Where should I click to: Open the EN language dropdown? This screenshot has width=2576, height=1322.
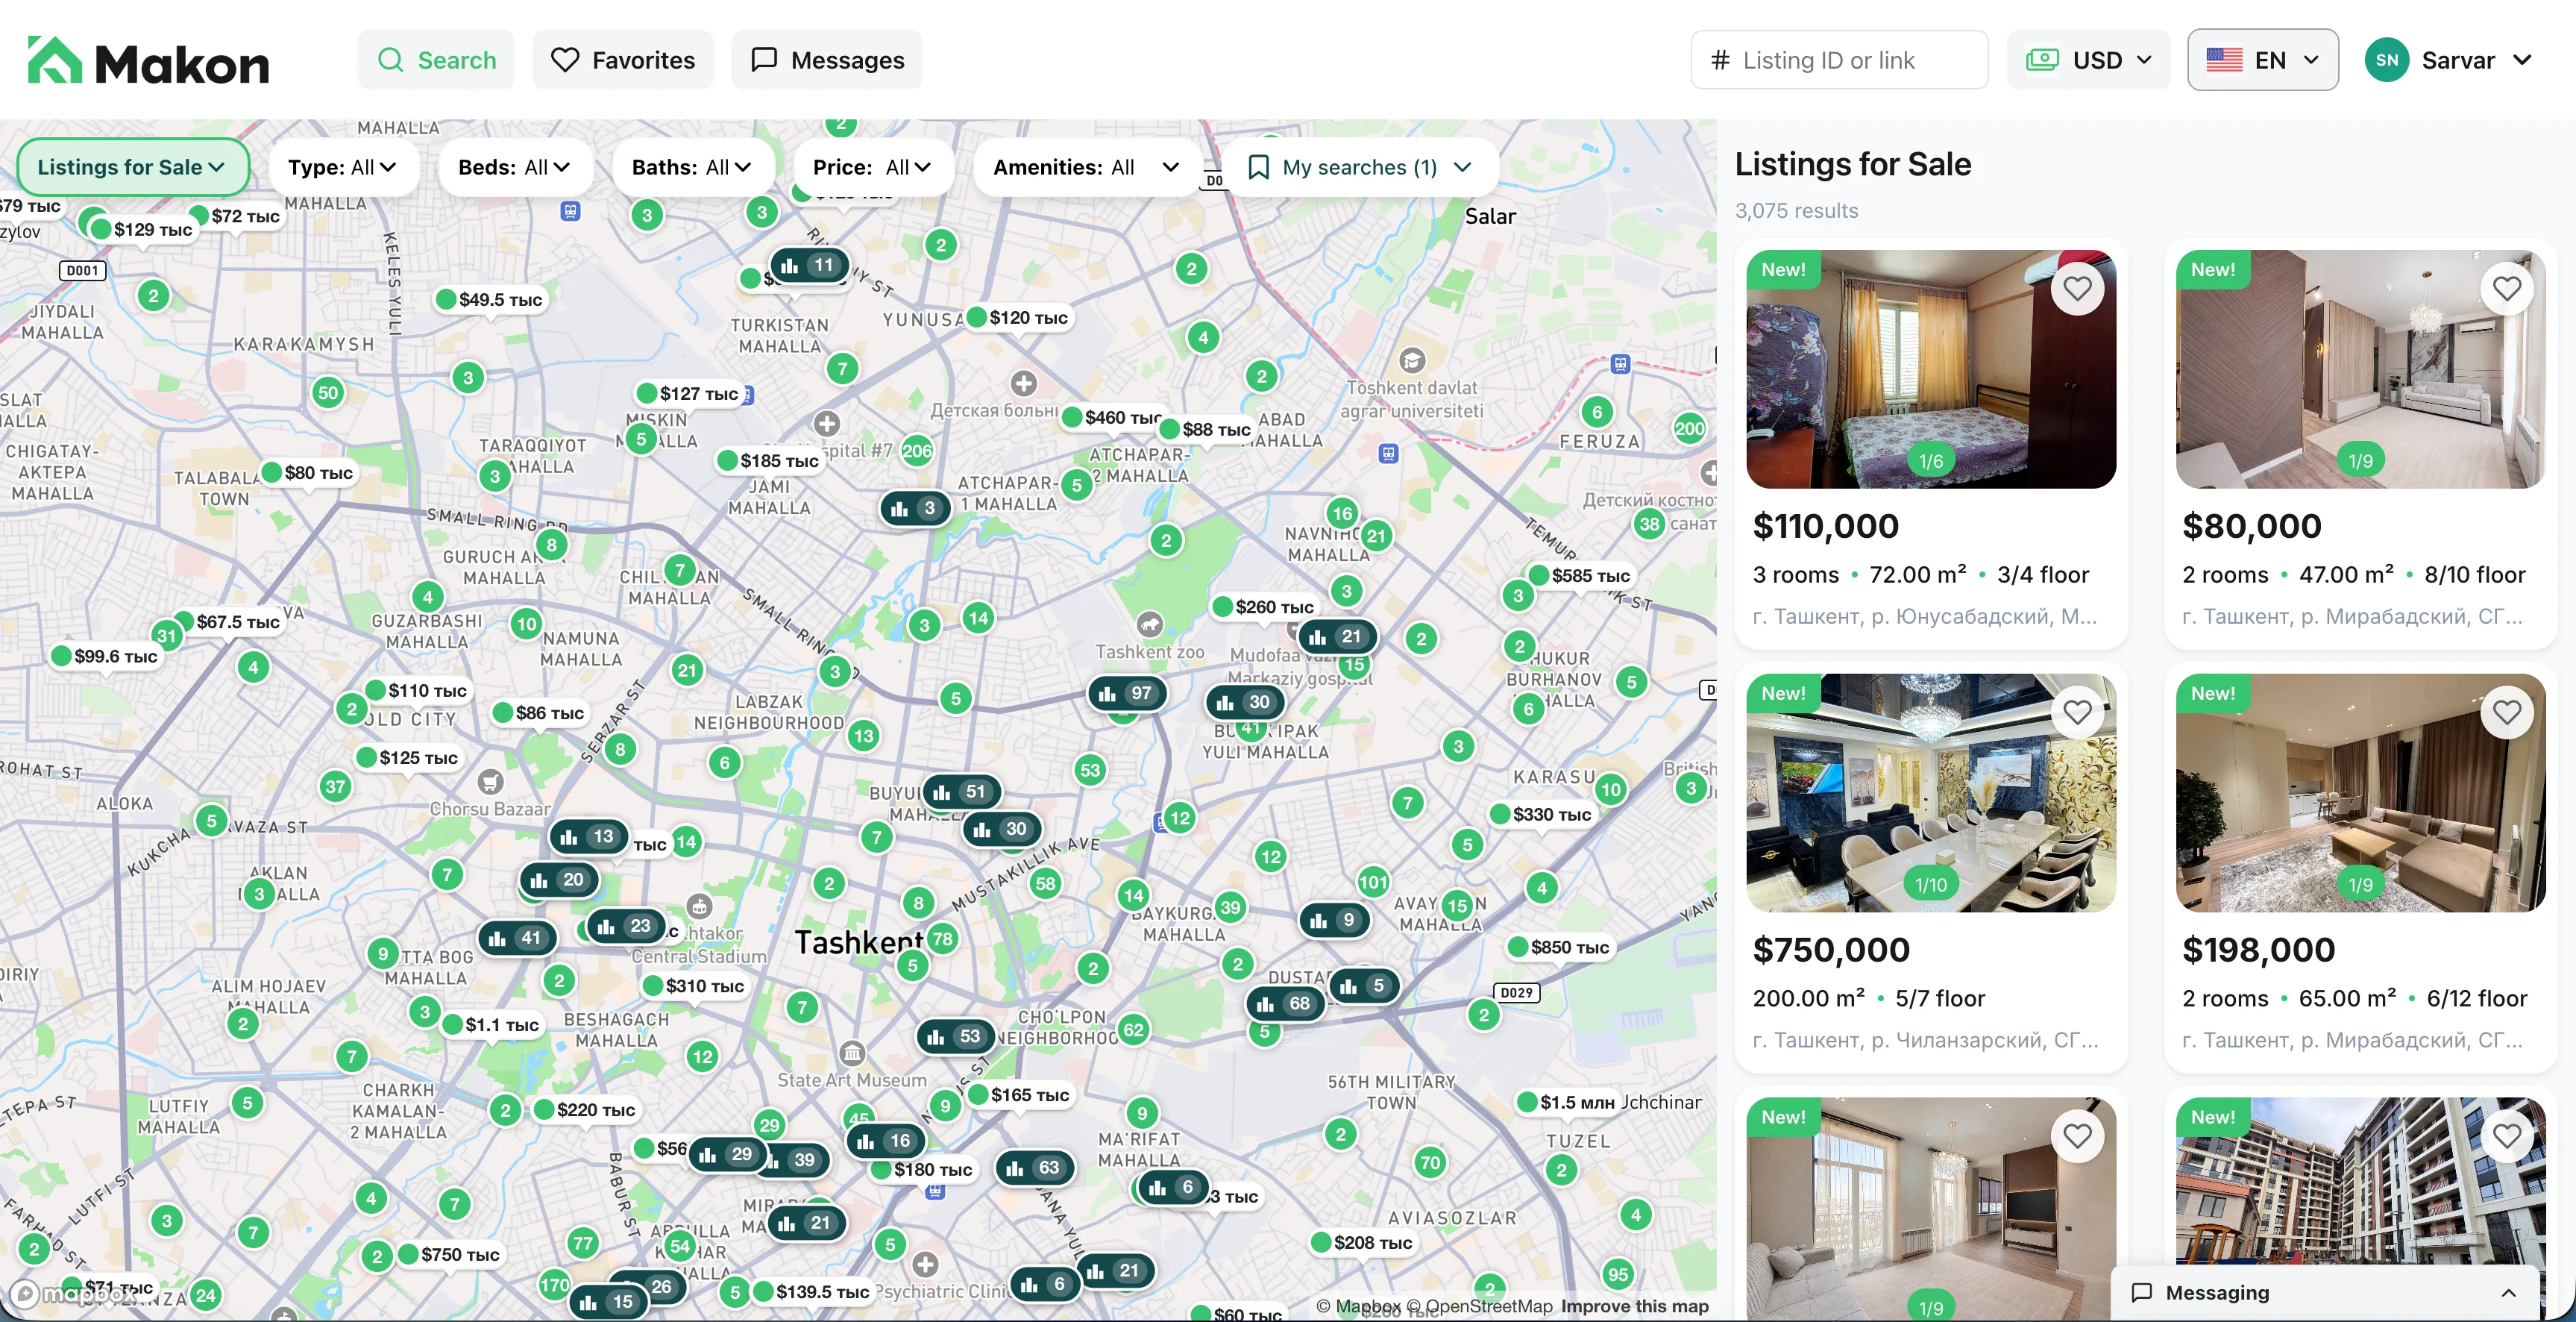click(x=2262, y=60)
